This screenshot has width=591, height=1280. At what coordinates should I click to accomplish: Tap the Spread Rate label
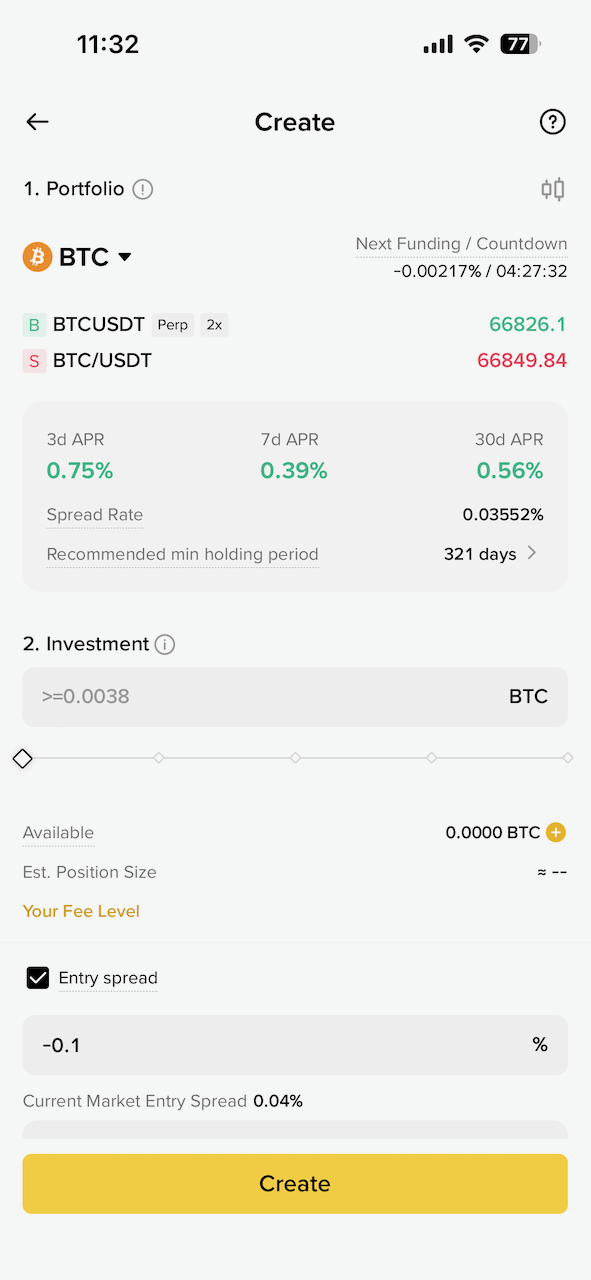pyautogui.click(x=95, y=515)
